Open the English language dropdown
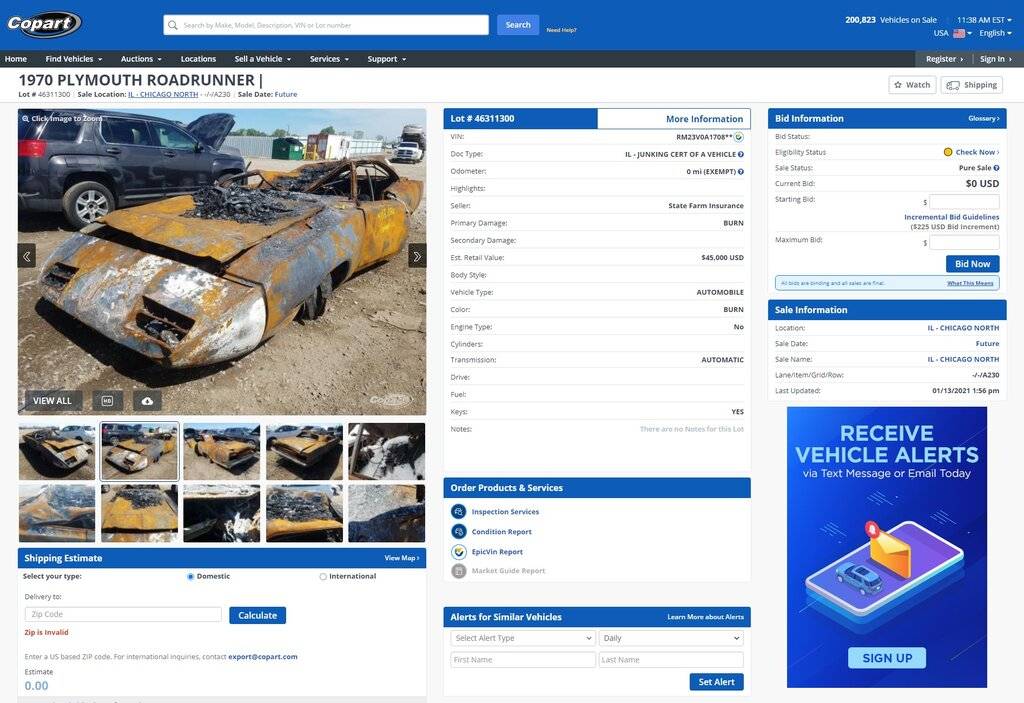 [996, 33]
